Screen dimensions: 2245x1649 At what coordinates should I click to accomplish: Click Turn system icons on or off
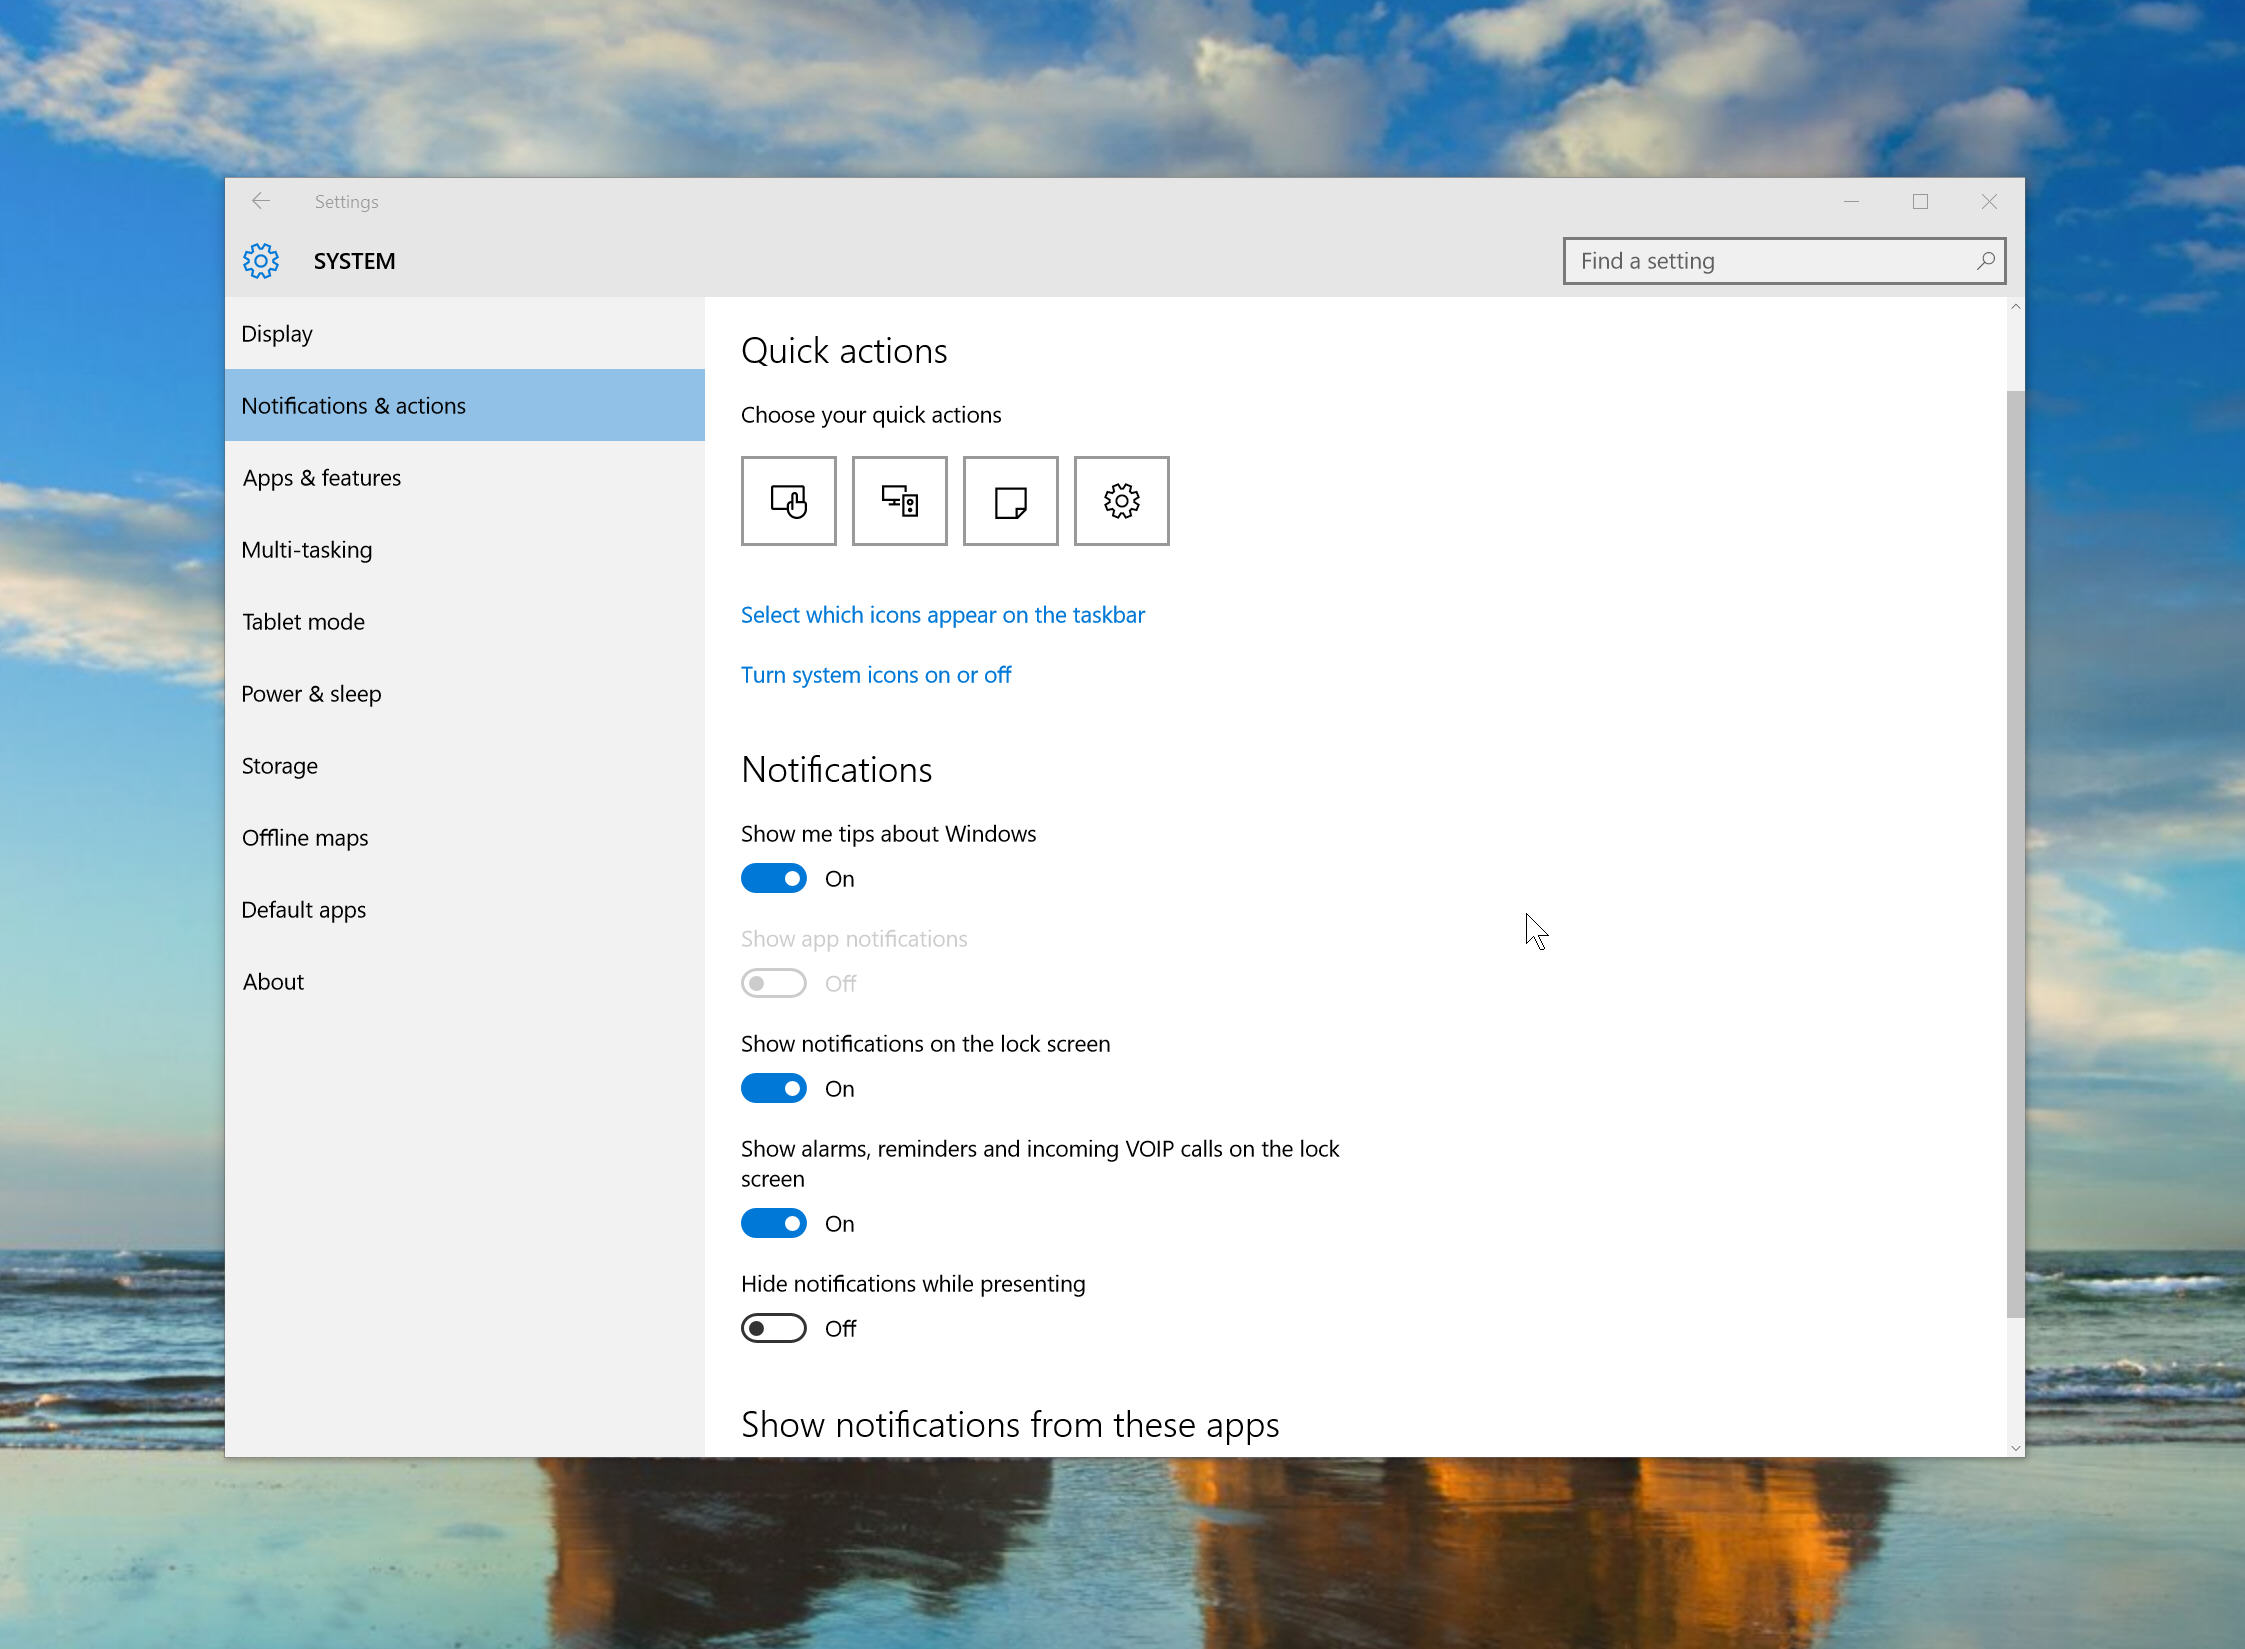pos(873,675)
